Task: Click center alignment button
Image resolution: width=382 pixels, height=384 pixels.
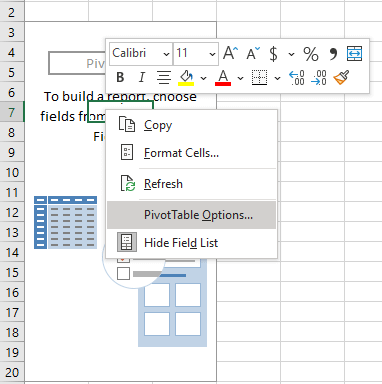Action: 164,78
